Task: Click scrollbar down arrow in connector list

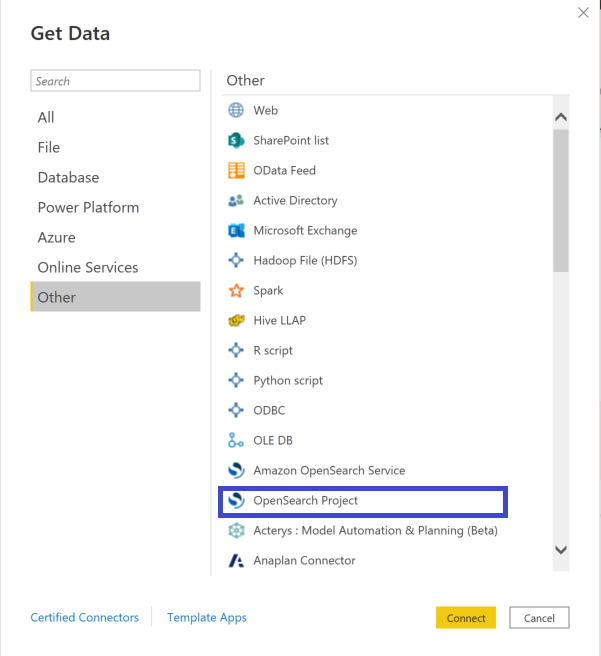Action: point(561,550)
